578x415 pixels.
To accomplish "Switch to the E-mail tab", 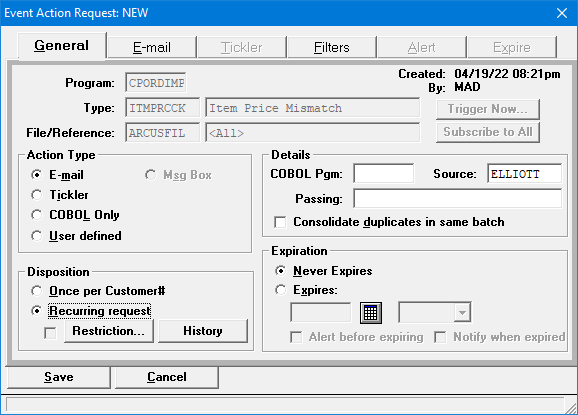I will [152, 47].
